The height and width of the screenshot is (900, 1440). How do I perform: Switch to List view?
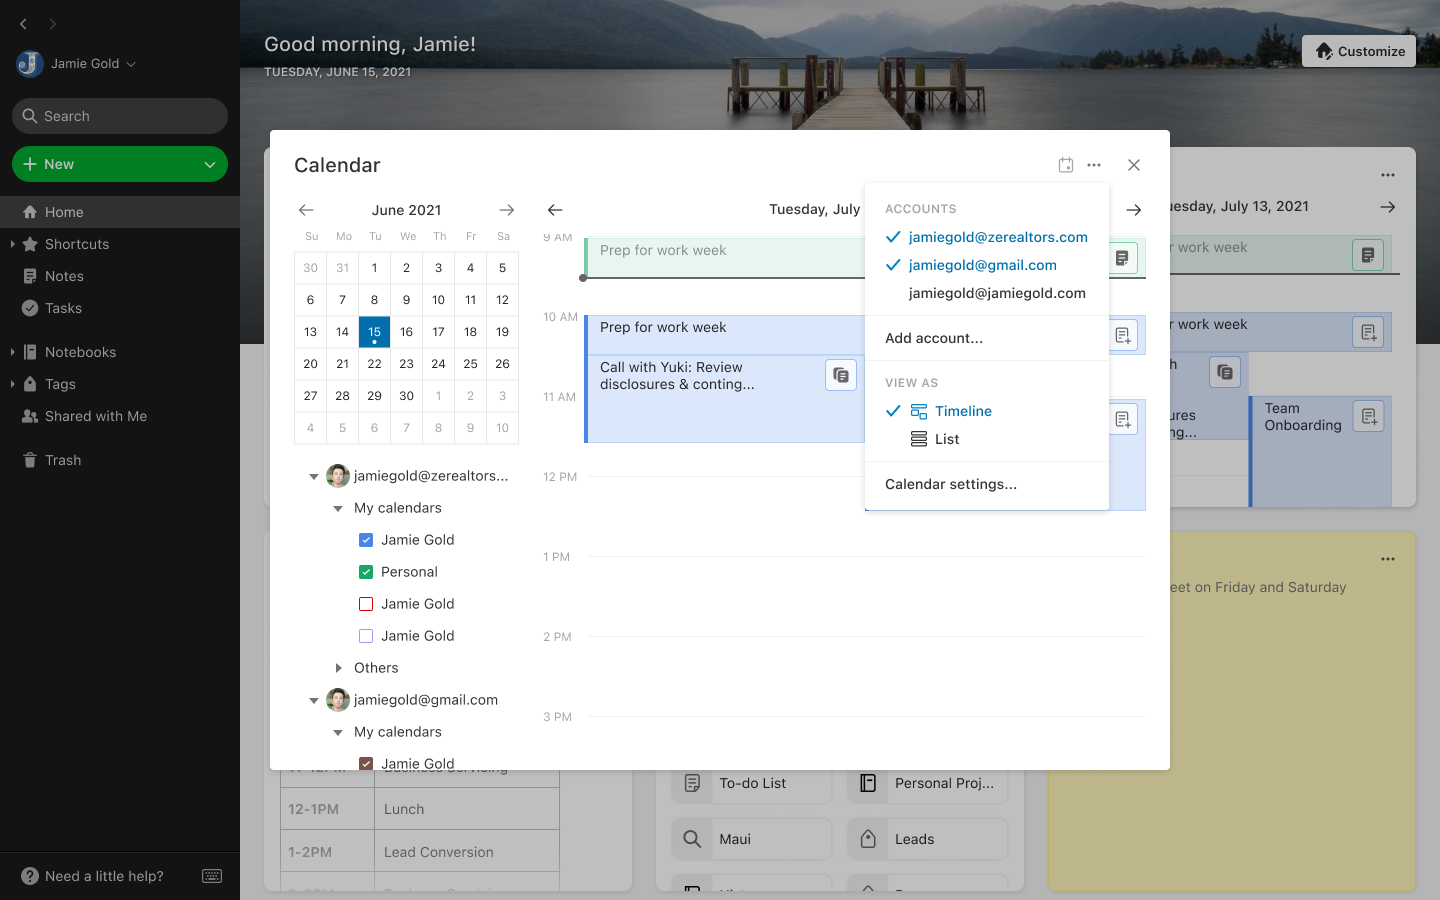[987, 439]
